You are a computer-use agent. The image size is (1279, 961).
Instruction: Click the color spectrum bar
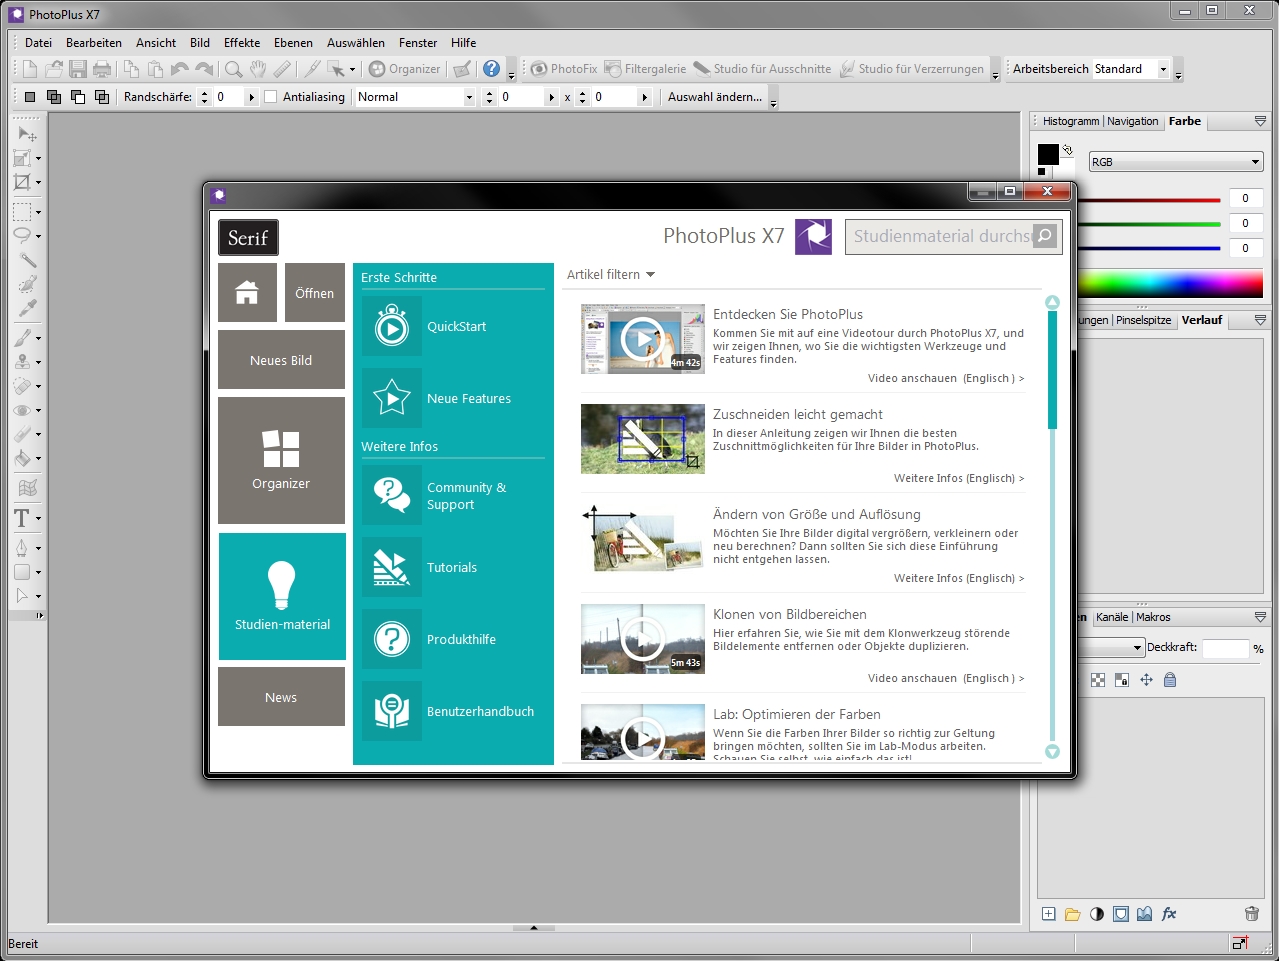coord(1170,284)
